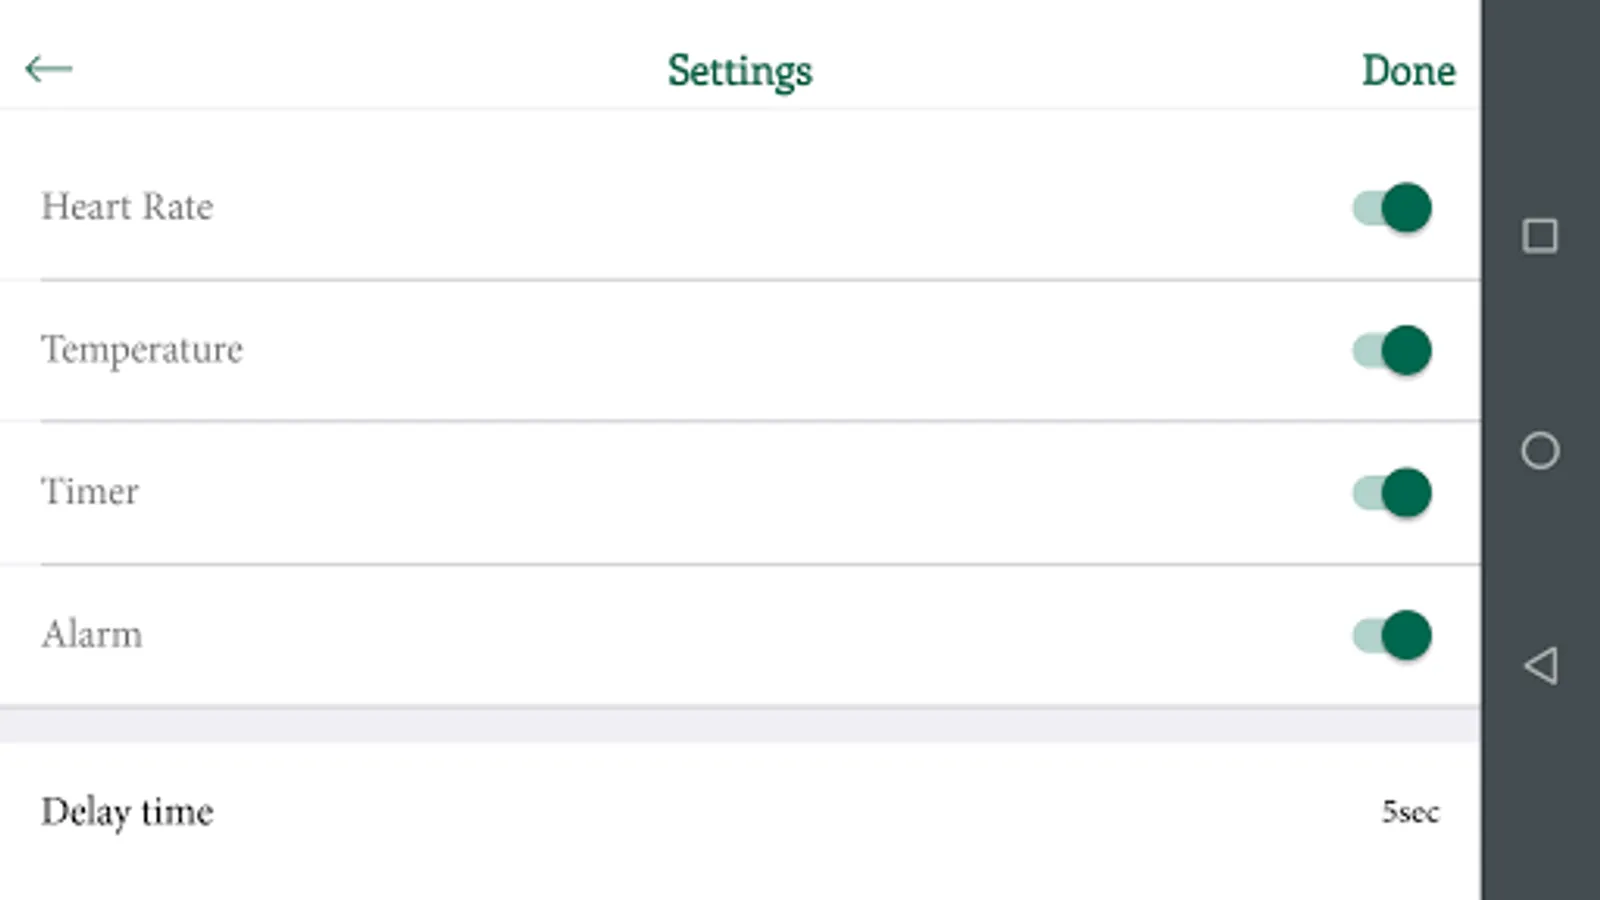Select the Temperature label
Viewport: 1600px width, 900px height.
tap(142, 350)
